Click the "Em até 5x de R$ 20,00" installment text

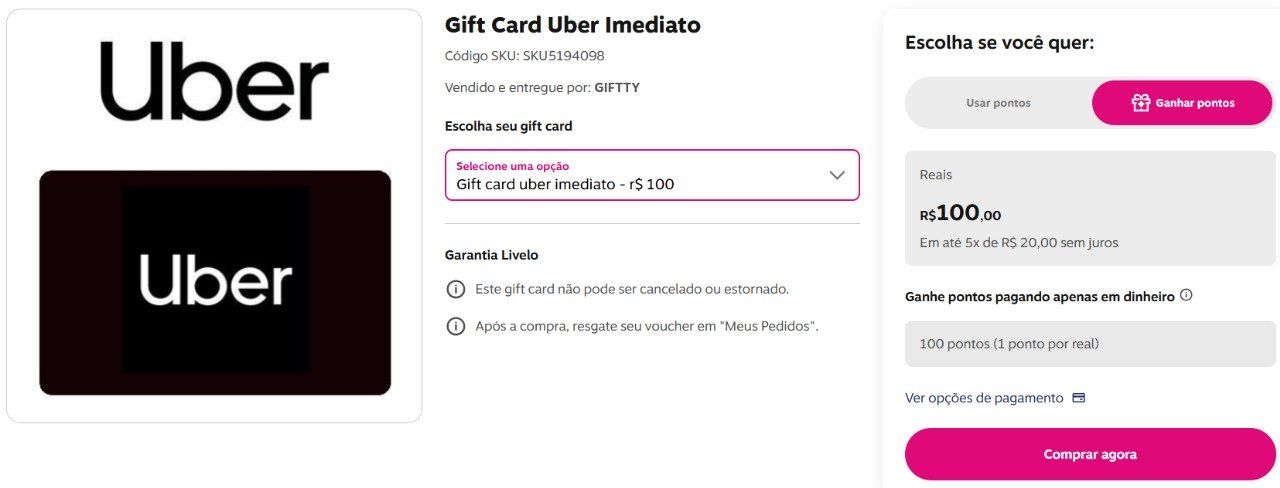tap(1018, 243)
